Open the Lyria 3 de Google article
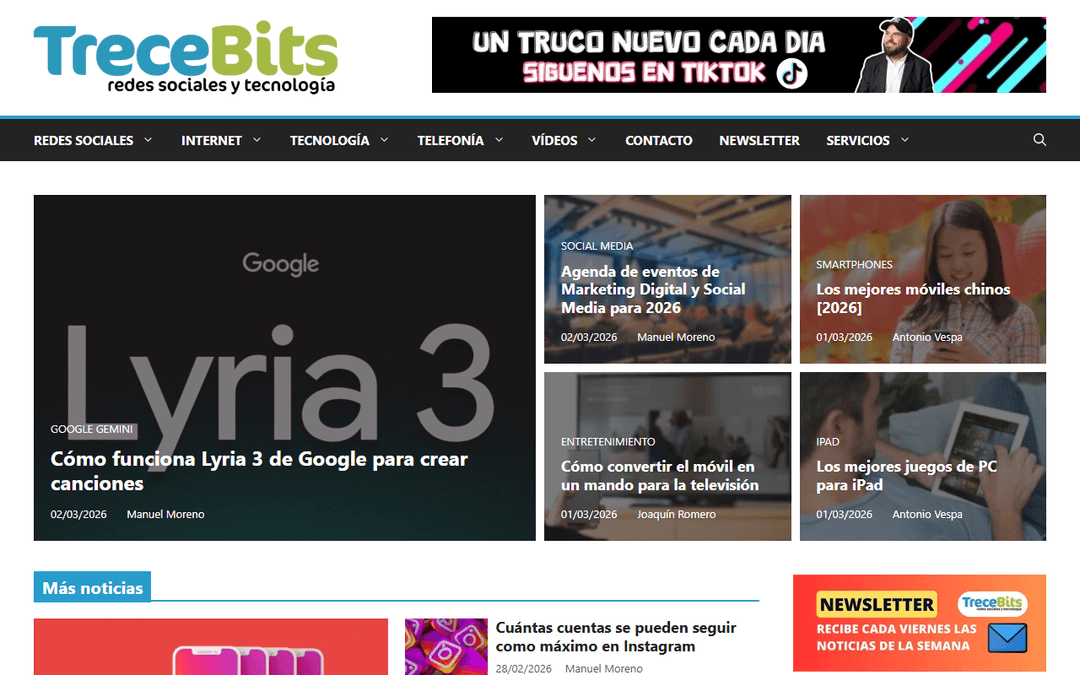The height and width of the screenshot is (675, 1080). click(259, 471)
